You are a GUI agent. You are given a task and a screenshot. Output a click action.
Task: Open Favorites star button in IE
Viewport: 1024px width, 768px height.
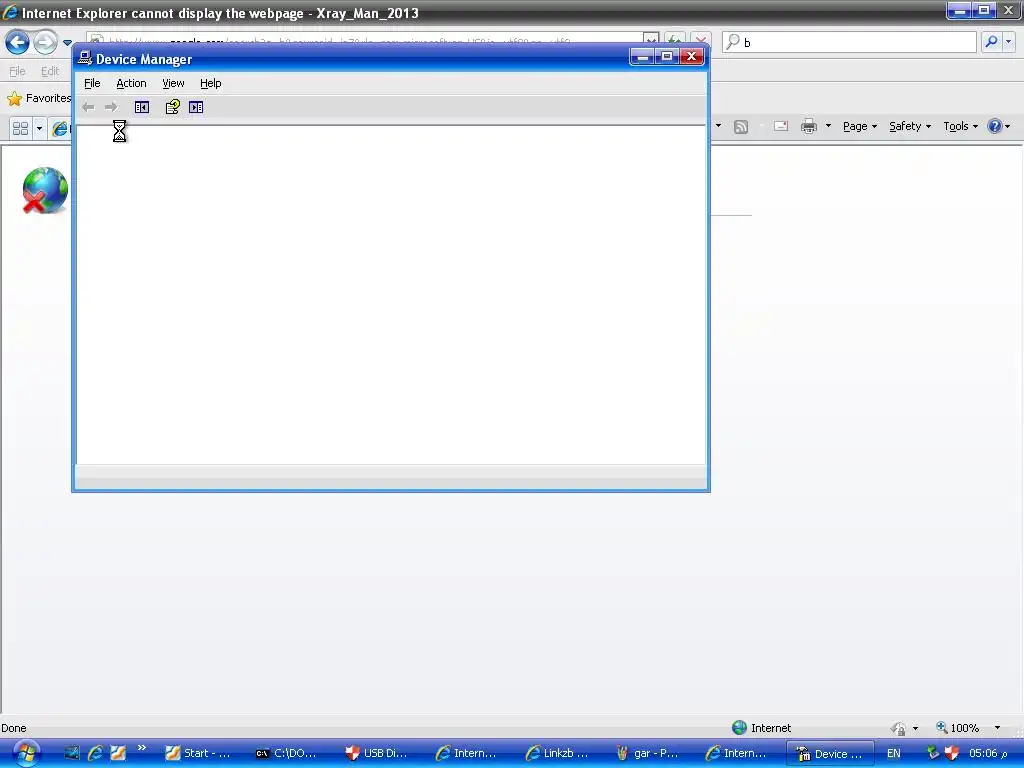tap(38, 98)
